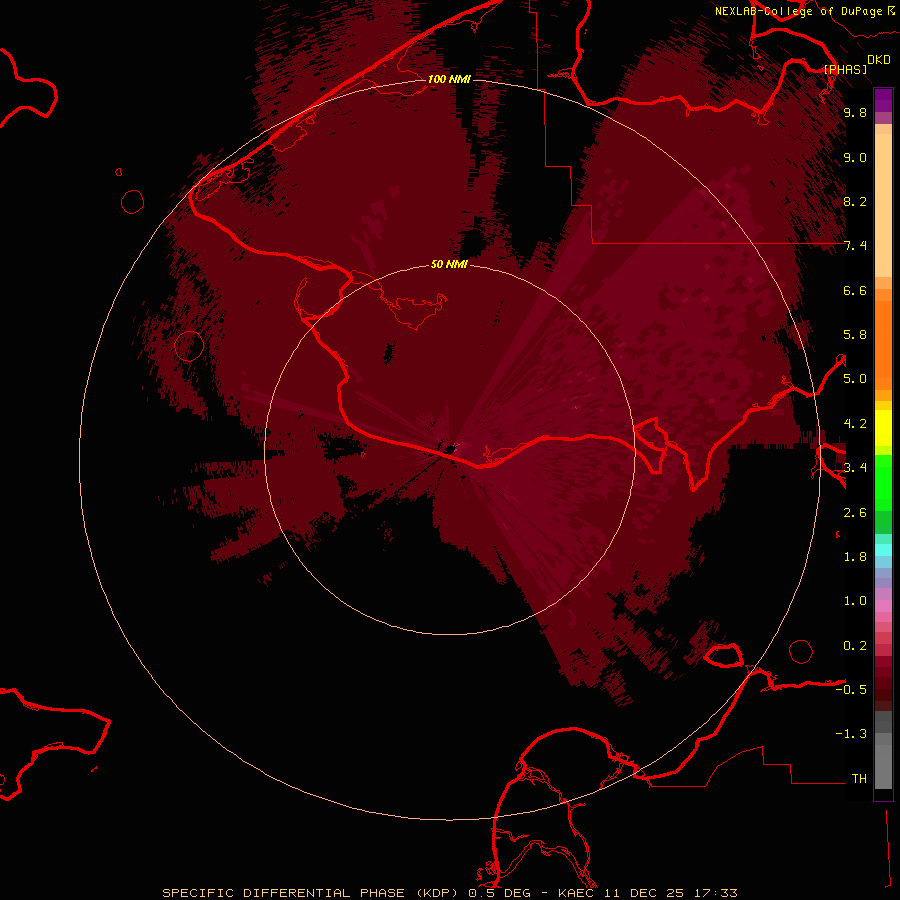
Task: Click the 3.4 scale value
Action: coord(855,468)
